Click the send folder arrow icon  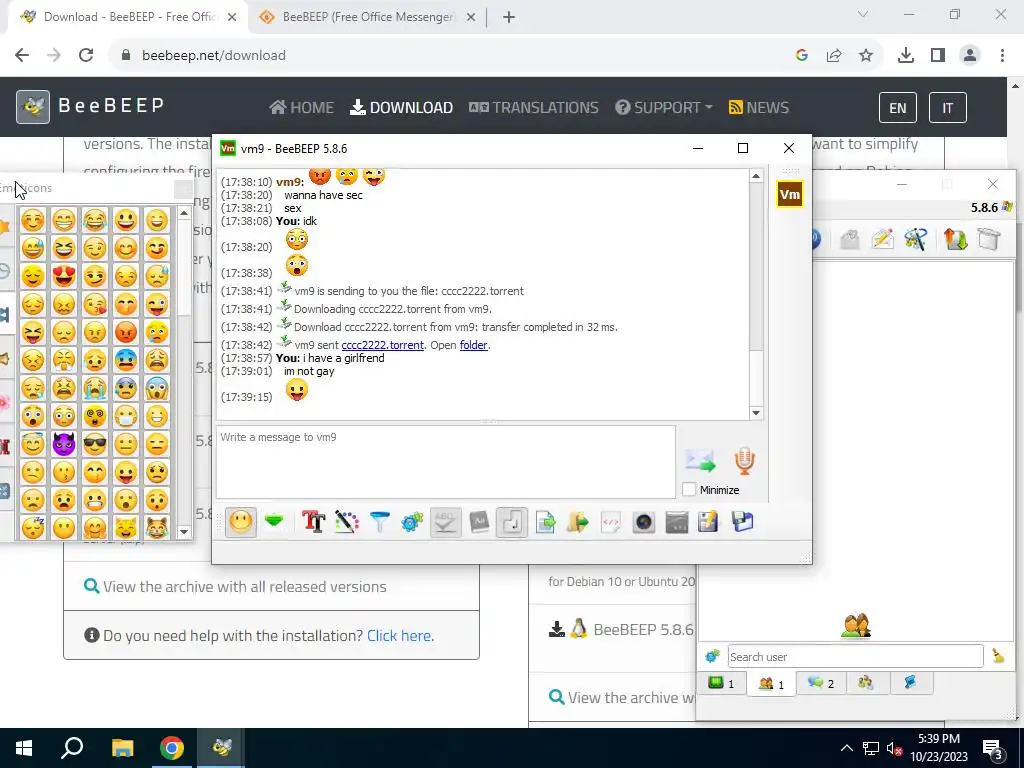(x=578, y=522)
